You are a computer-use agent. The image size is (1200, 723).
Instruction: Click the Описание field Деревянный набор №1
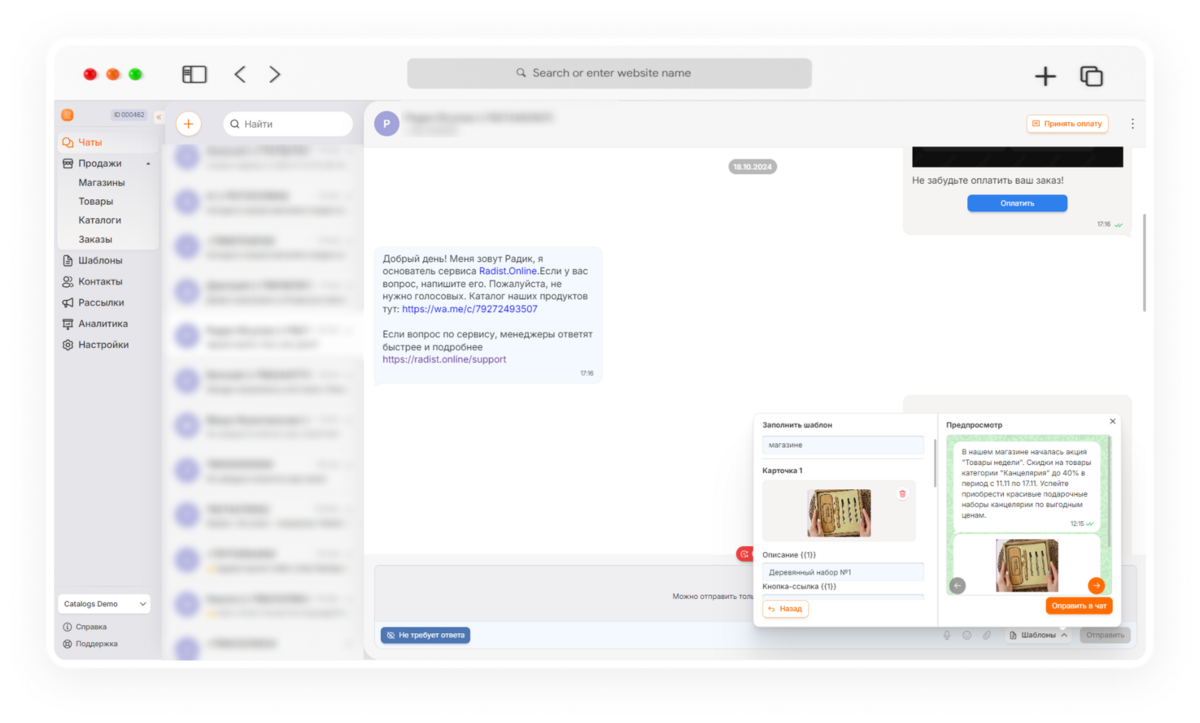843,572
